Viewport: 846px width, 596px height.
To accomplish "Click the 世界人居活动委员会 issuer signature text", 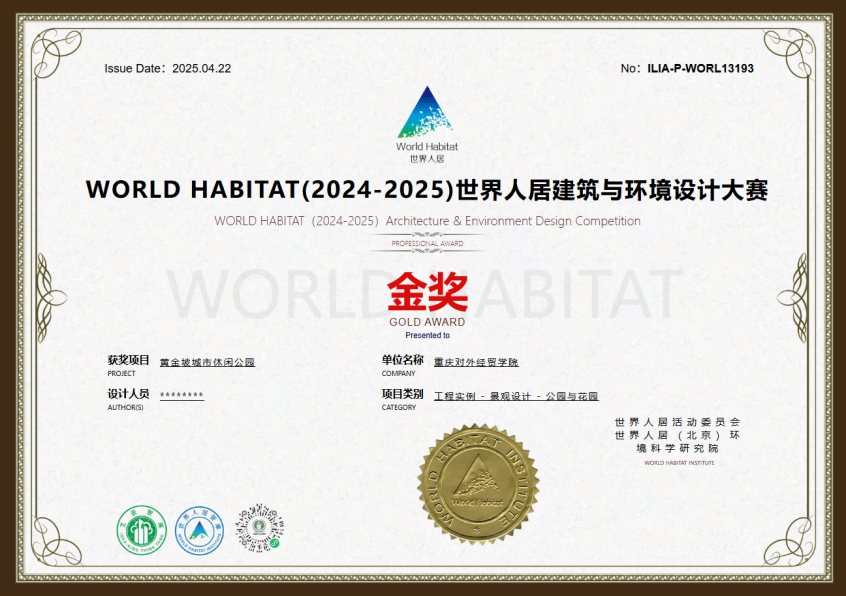I will pos(678,422).
